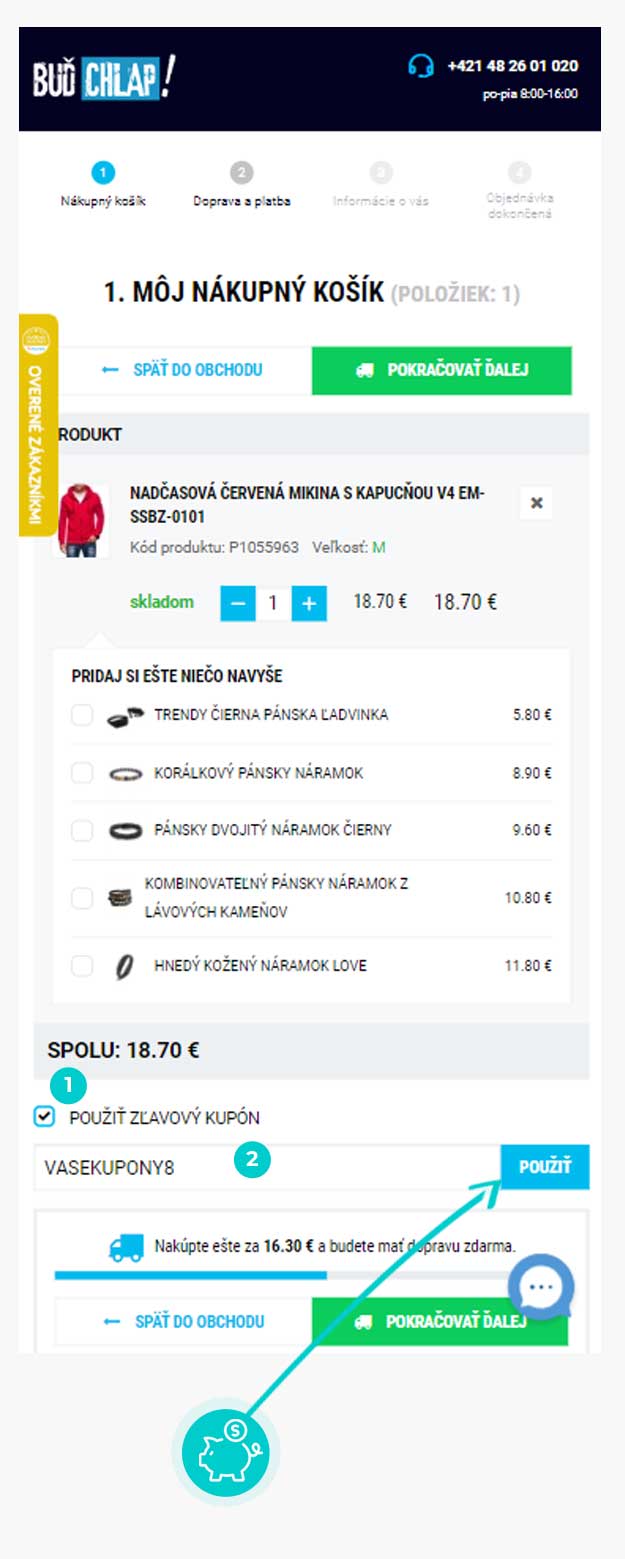Increase quantity with plus button

pos(309,603)
